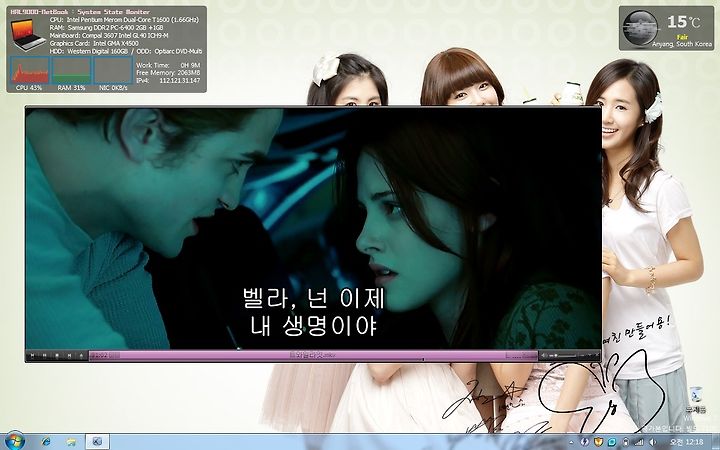Click the RAM Samsung DDR2 PC-6400 line

pos(107,28)
